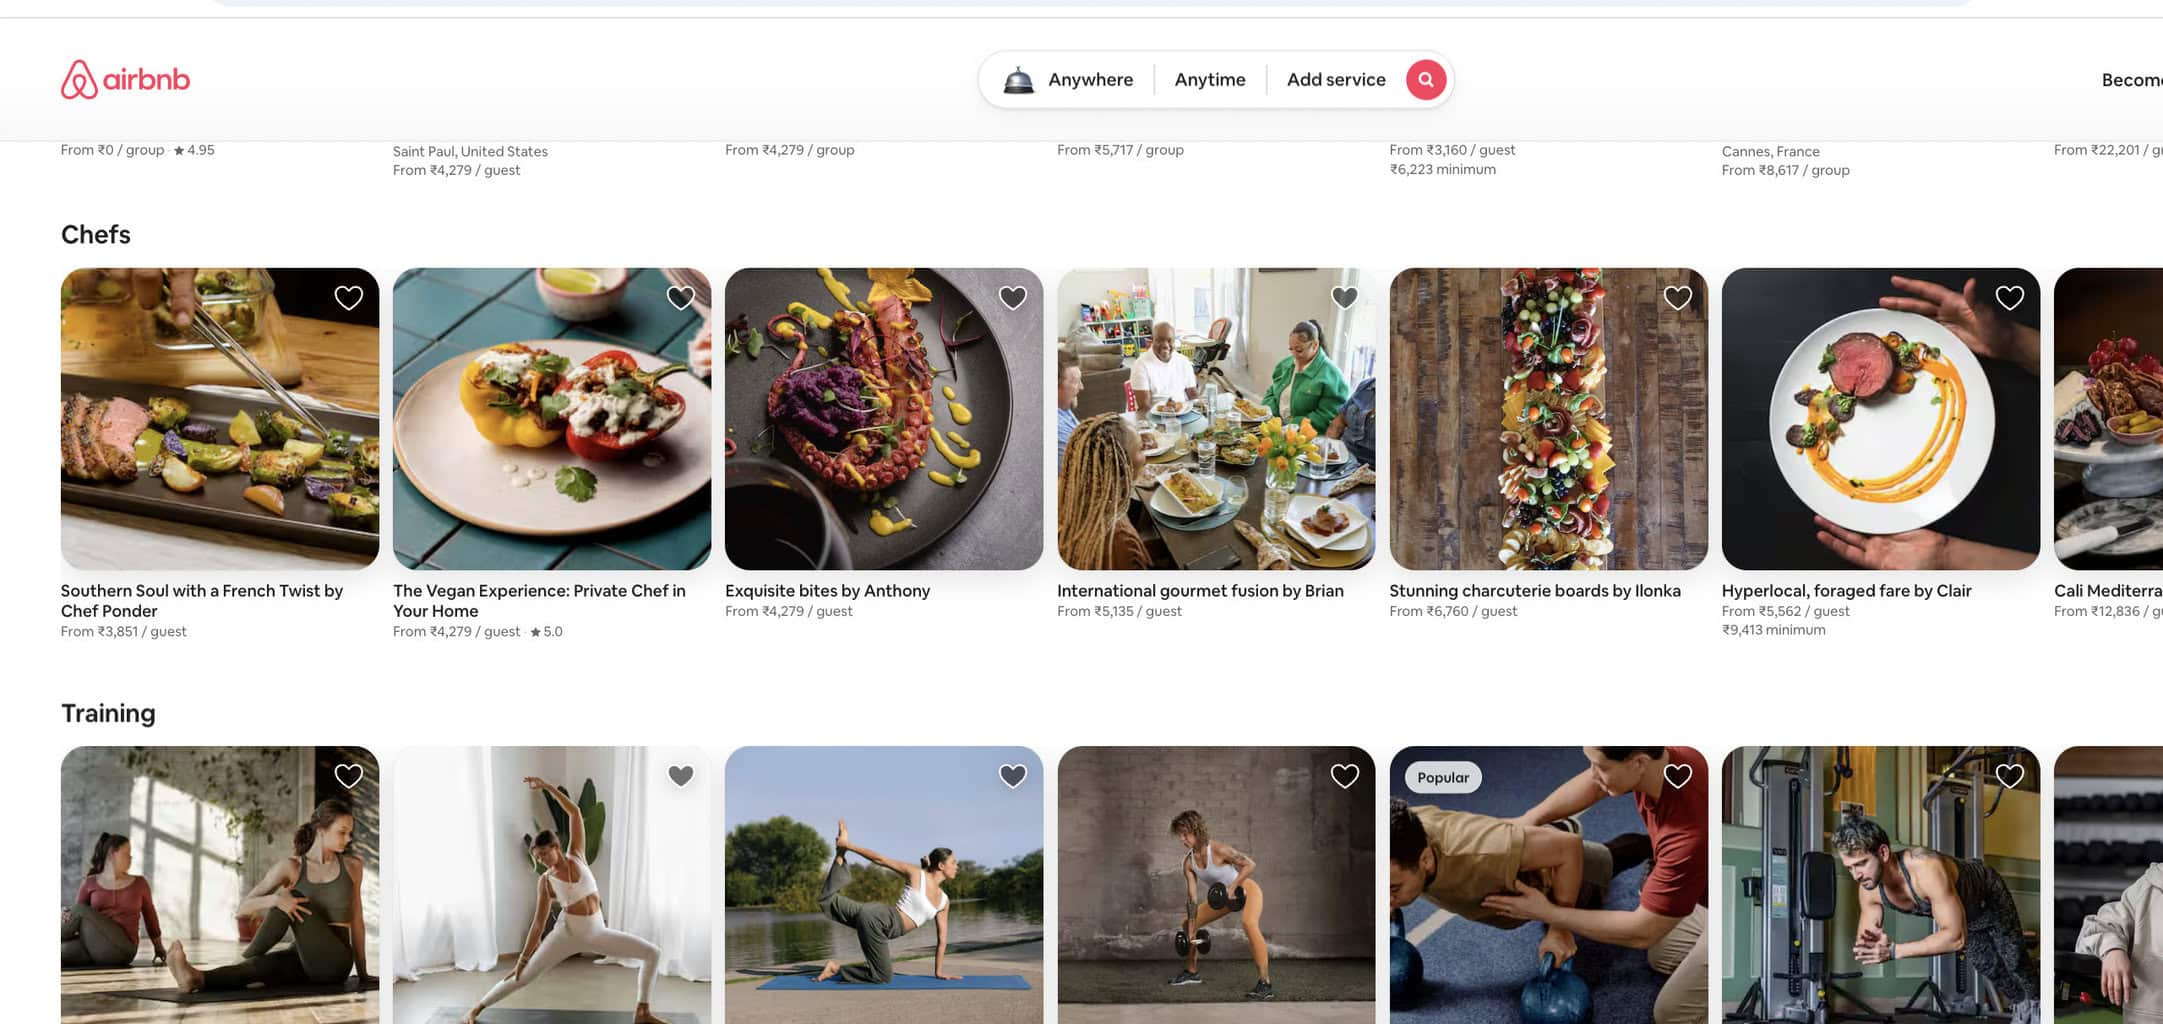Open the lakeside yoga mat Training photo
Image resolution: width=2163 pixels, height=1024 pixels.
pyautogui.click(x=884, y=885)
